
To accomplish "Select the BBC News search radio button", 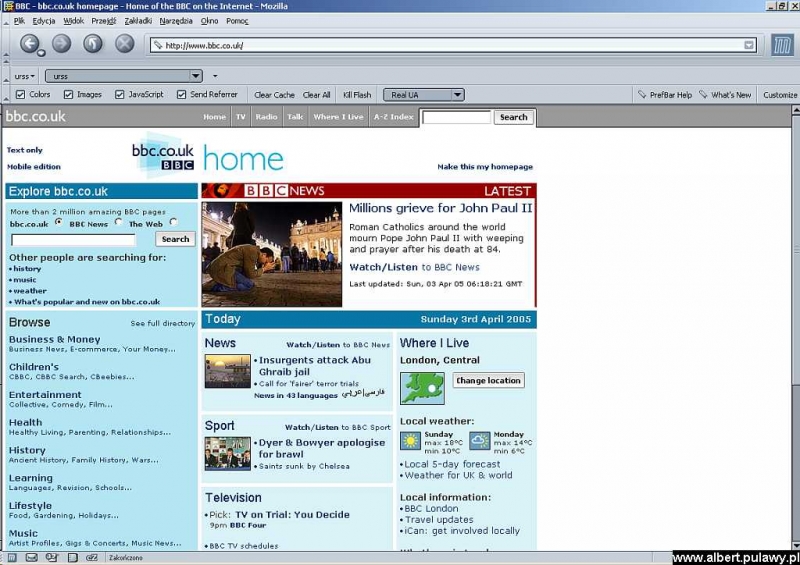I will point(118,222).
